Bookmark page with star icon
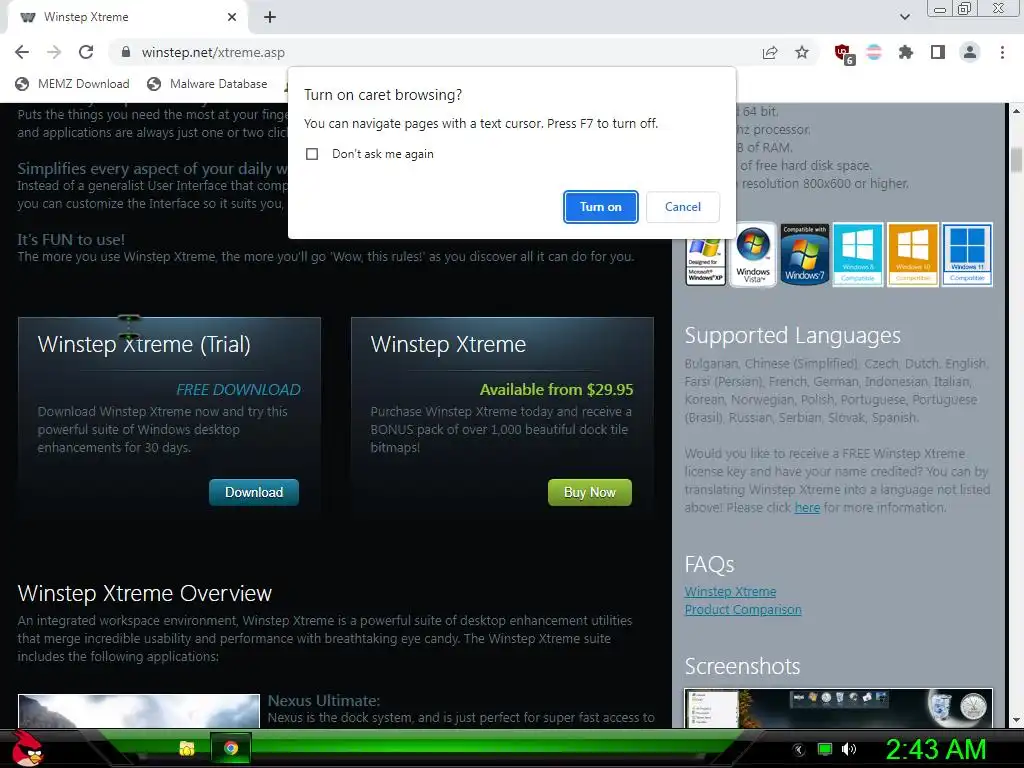The image size is (1024, 768). point(802,52)
